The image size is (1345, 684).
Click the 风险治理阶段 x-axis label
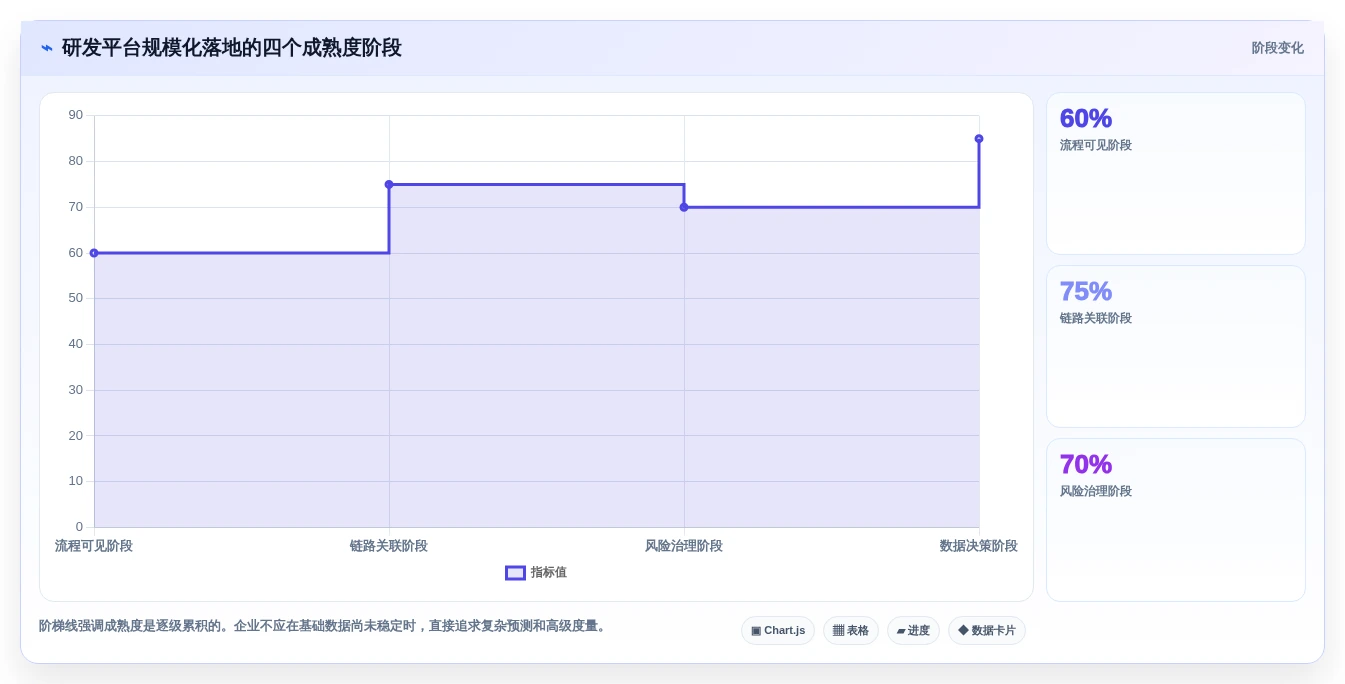[x=684, y=546]
